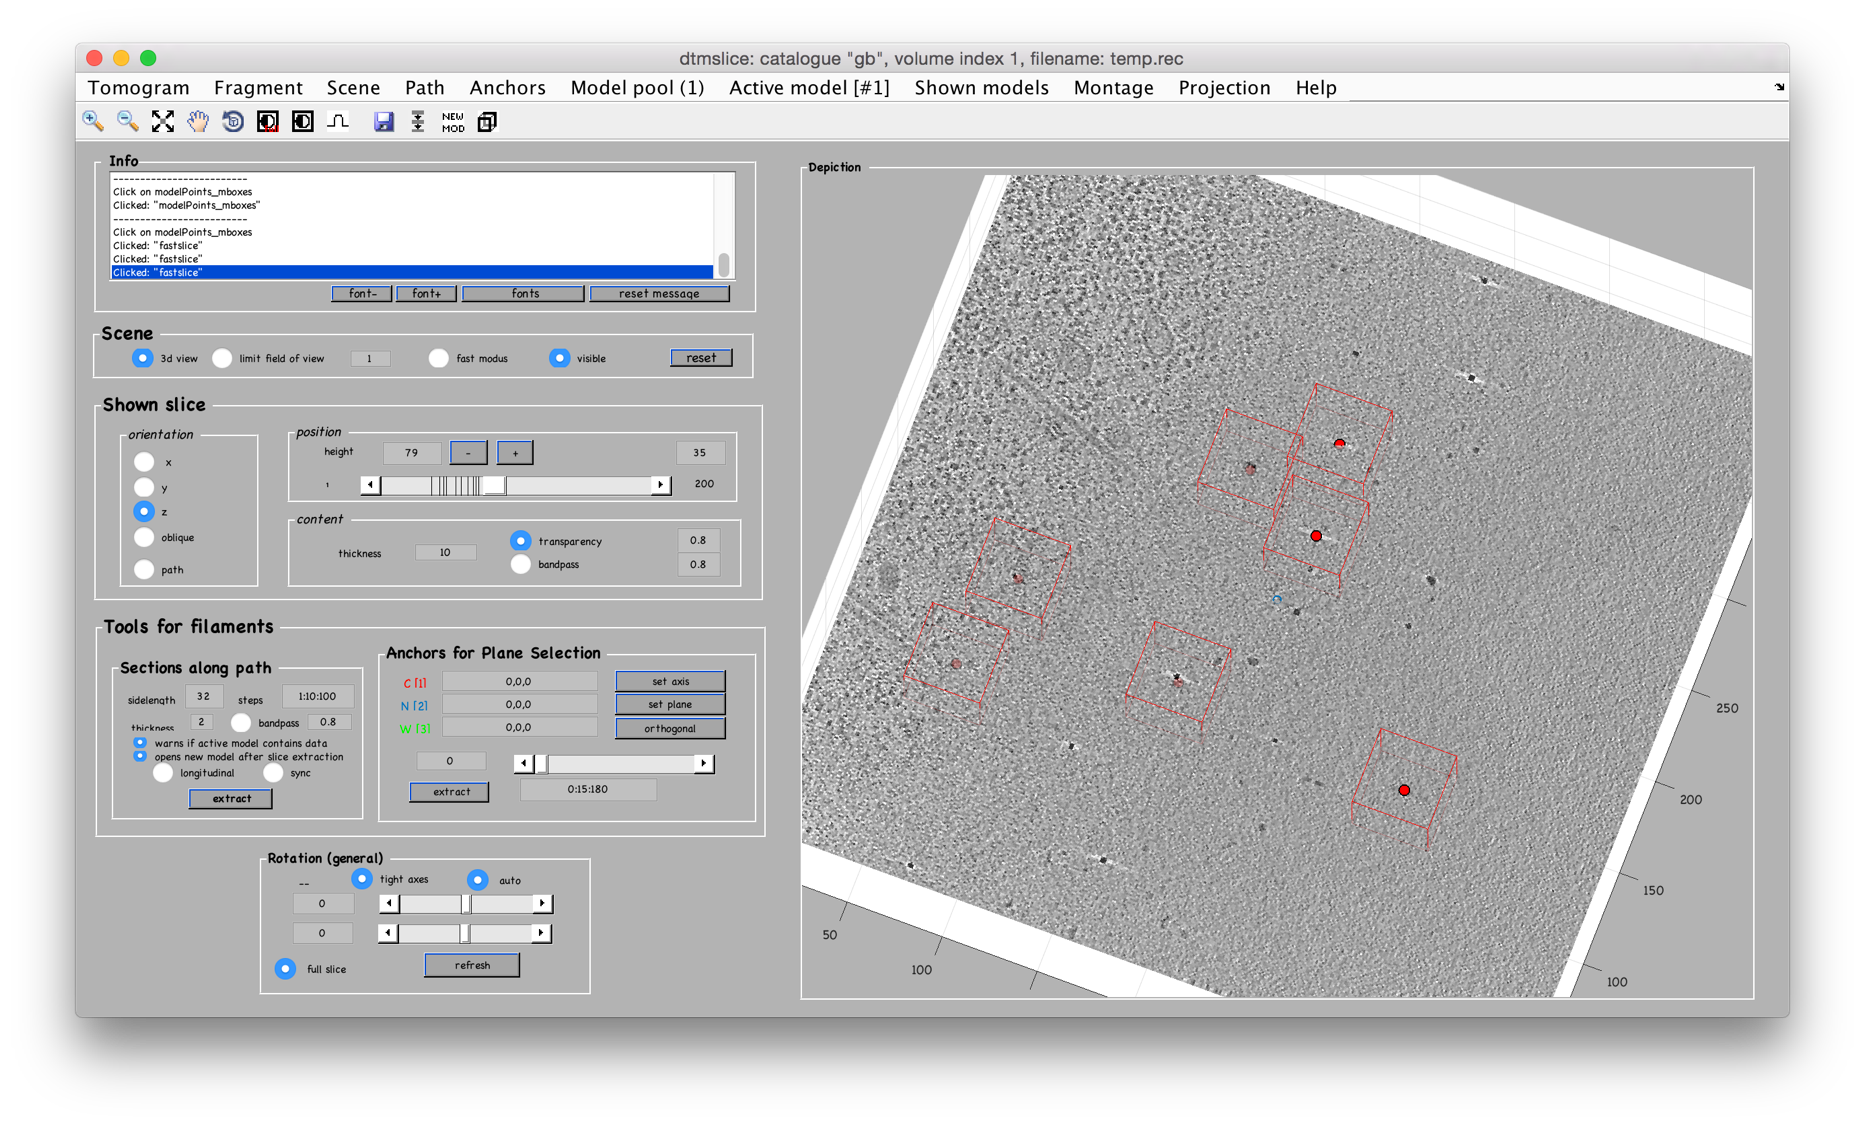Open the Montage menu

(1113, 88)
